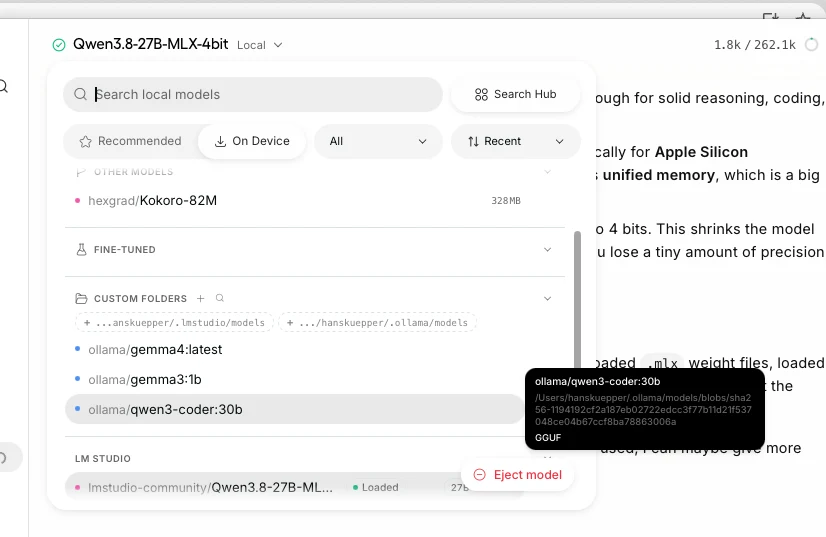The width and height of the screenshot is (826, 537).
Task: Switch to the On Device tab
Action: (x=252, y=141)
